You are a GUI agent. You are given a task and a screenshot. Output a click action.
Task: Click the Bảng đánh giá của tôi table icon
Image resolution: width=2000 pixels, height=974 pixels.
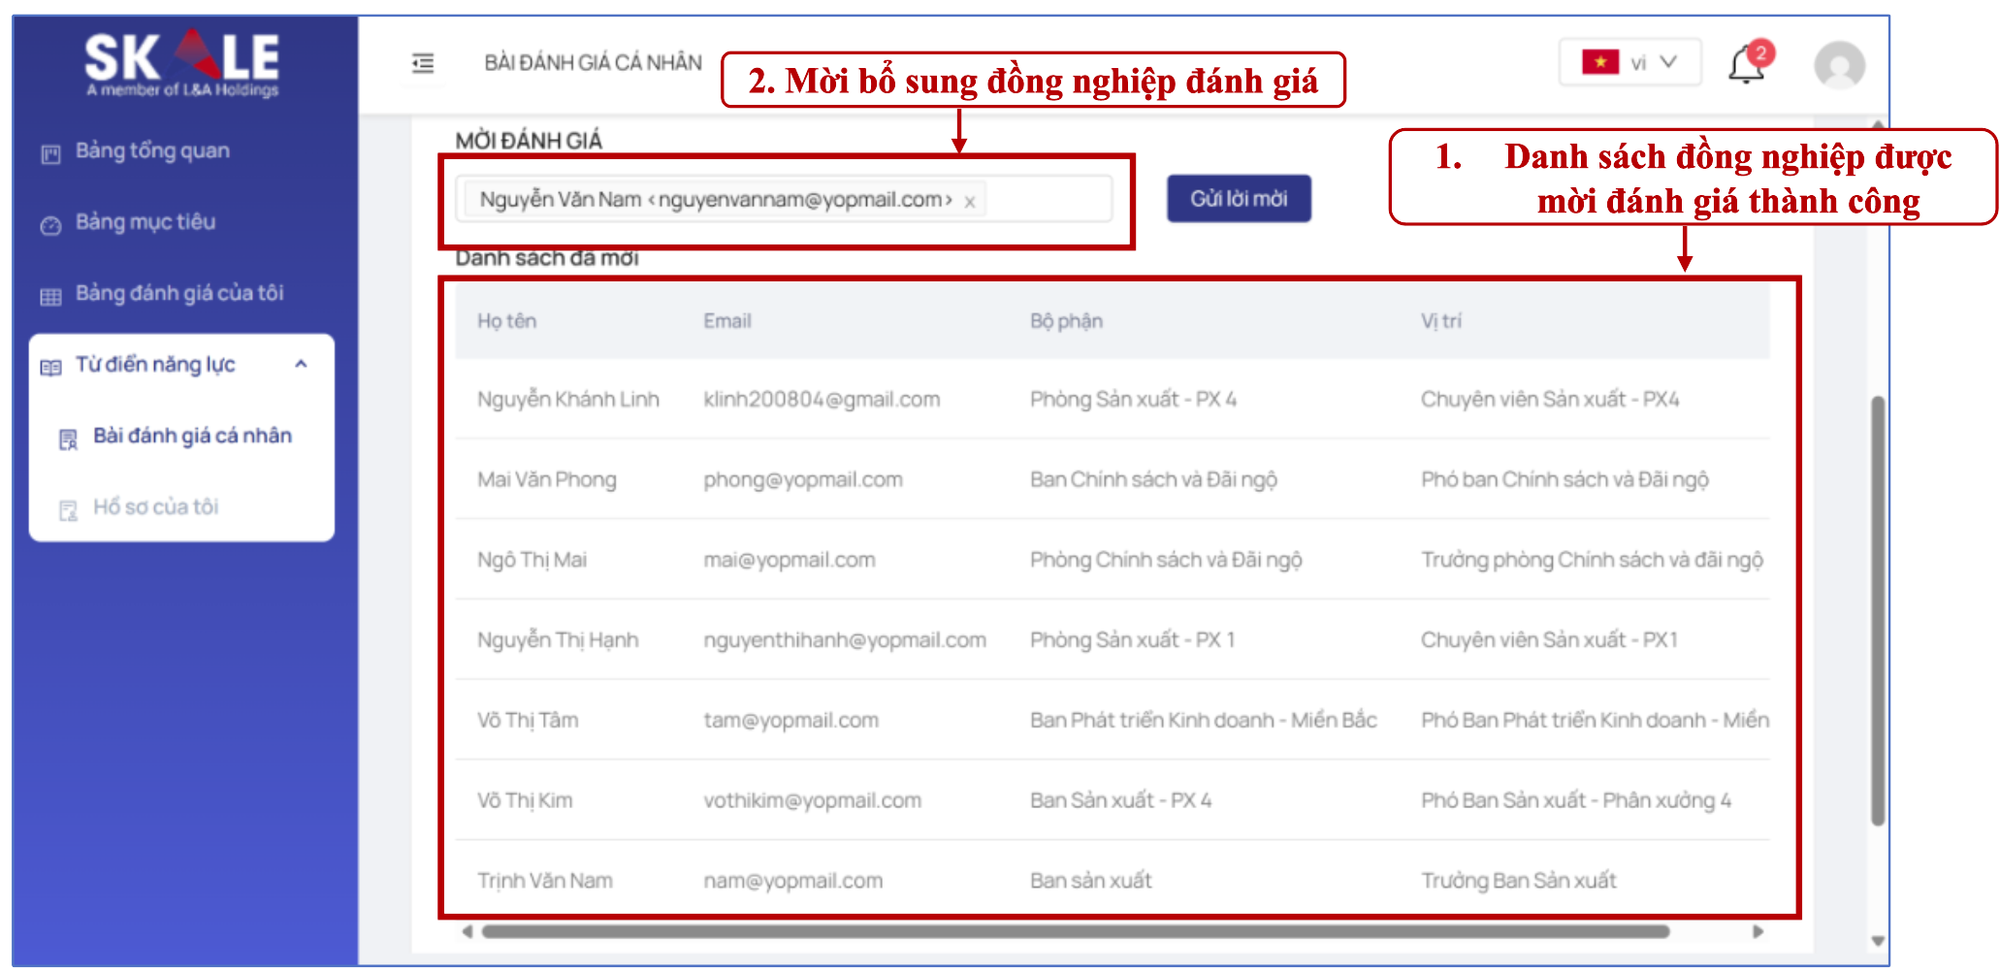tap(51, 296)
